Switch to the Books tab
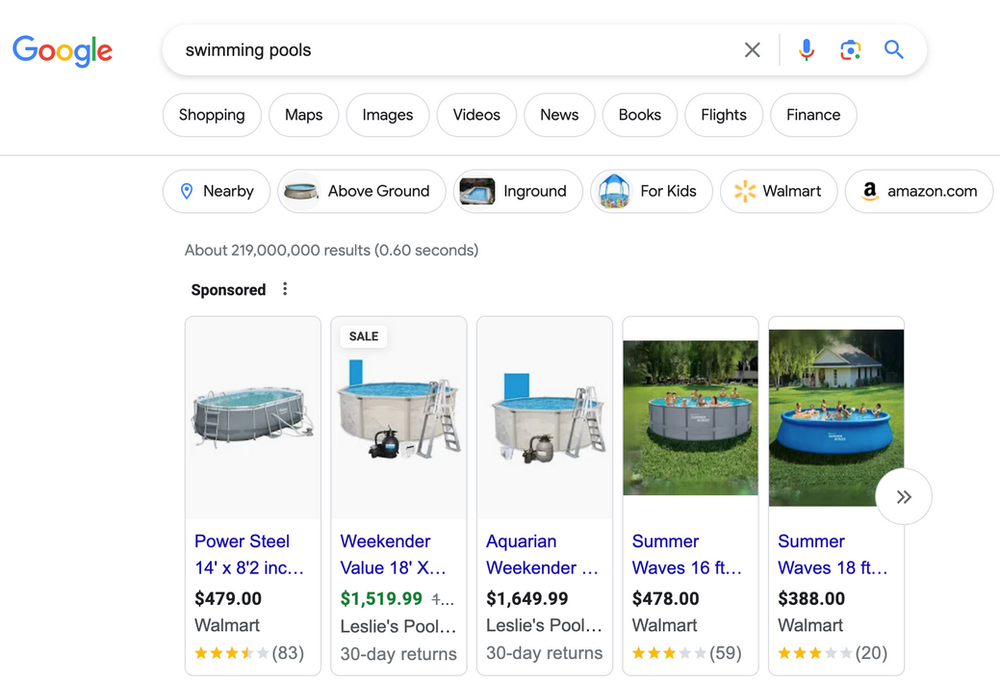Image resolution: width=1000 pixels, height=689 pixels. pos(640,115)
